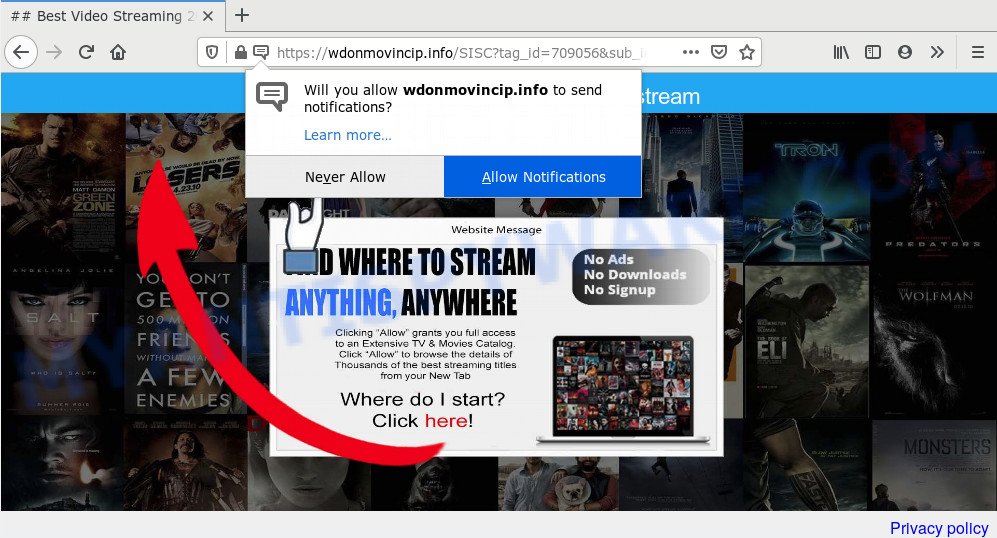Screen dimensions: 997x538
Task: Open page actions three-dot menu
Action: pyautogui.click(x=691, y=52)
